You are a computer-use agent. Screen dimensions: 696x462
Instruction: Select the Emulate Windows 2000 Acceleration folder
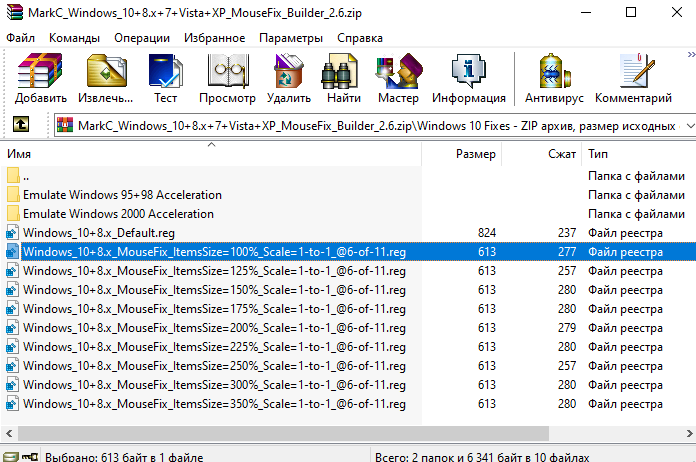[118, 214]
